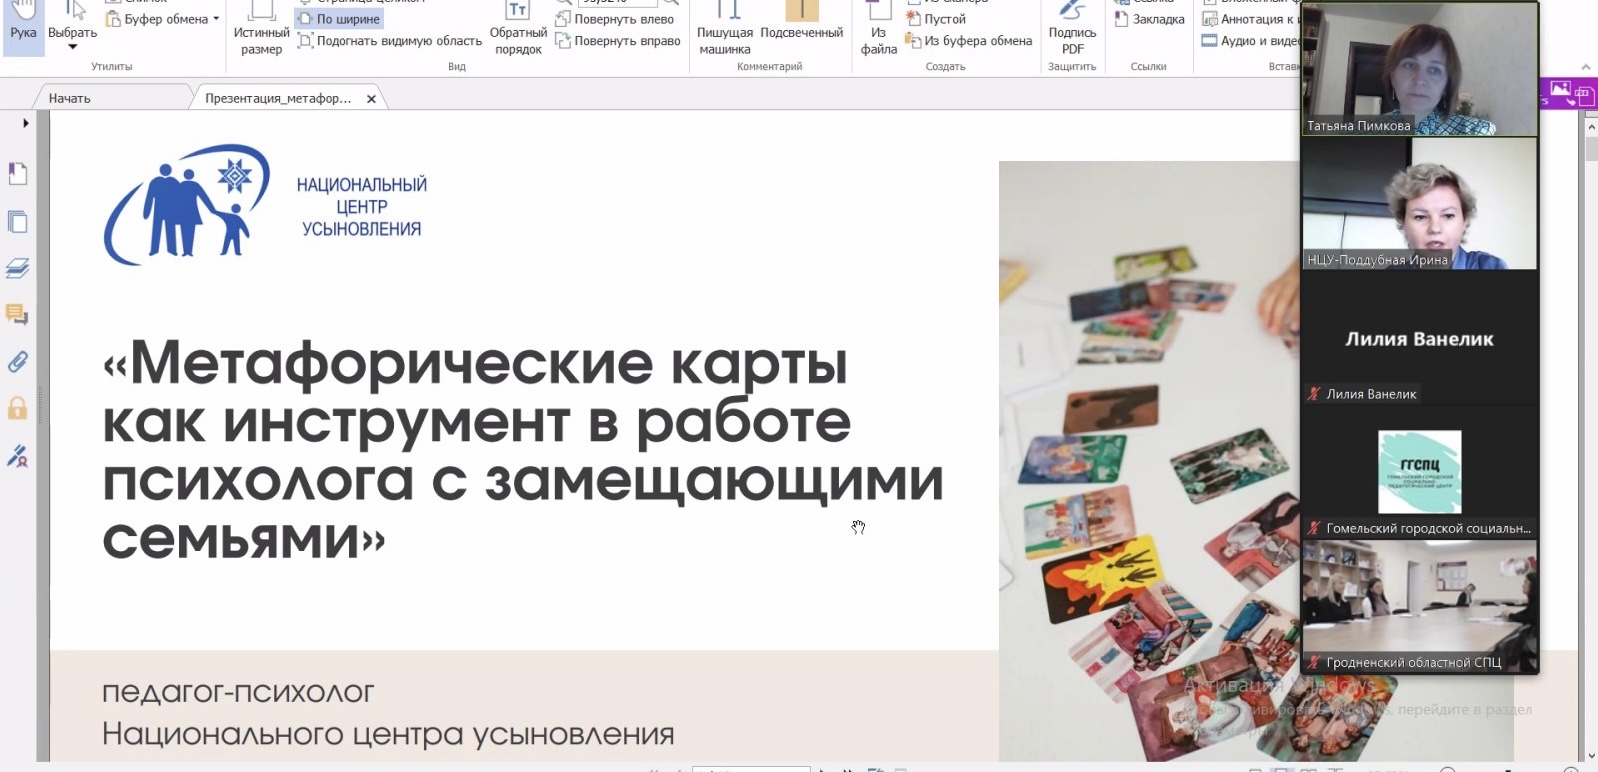Open the Page thumbnails side panel
This screenshot has height=772, width=1598.
pos(18,222)
